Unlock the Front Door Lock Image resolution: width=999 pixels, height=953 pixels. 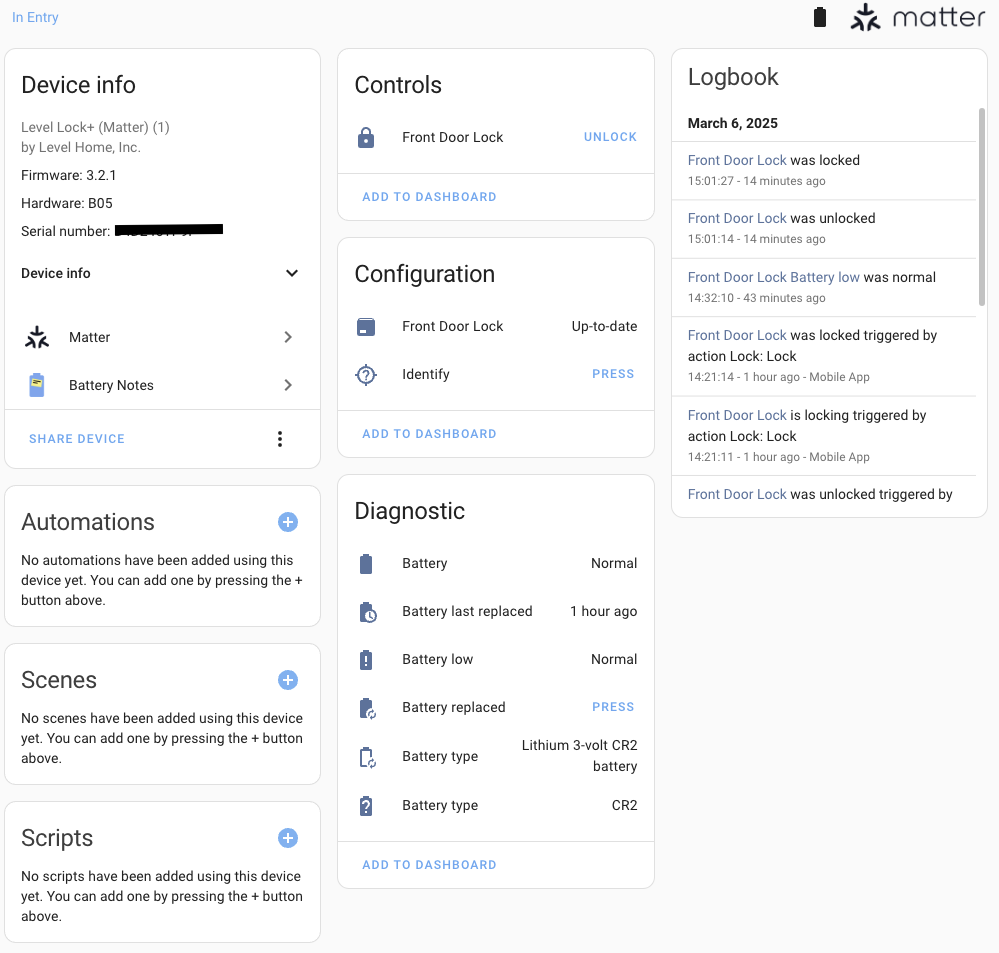(610, 137)
